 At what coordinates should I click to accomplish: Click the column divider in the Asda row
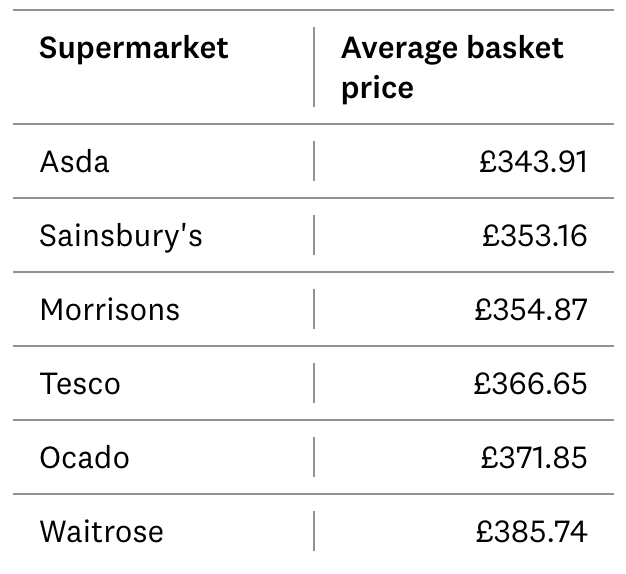click(x=314, y=161)
